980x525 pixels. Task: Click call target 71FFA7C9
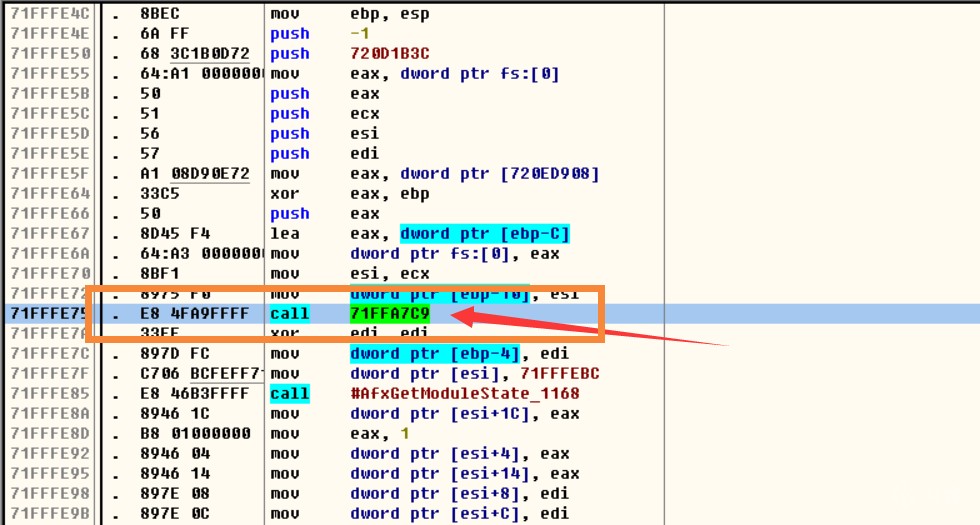pyautogui.click(x=390, y=313)
